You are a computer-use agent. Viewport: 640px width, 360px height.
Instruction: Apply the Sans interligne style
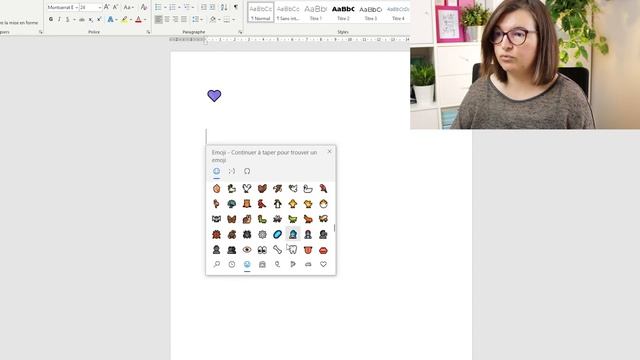(x=288, y=12)
